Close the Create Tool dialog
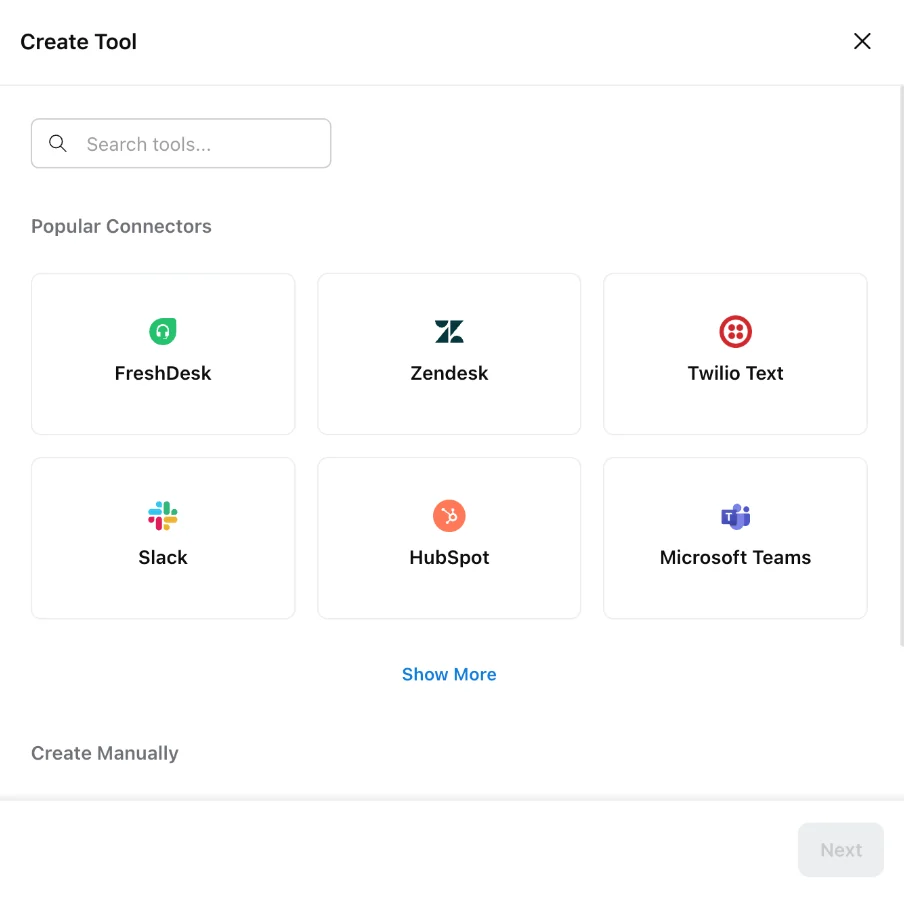 [x=862, y=41]
